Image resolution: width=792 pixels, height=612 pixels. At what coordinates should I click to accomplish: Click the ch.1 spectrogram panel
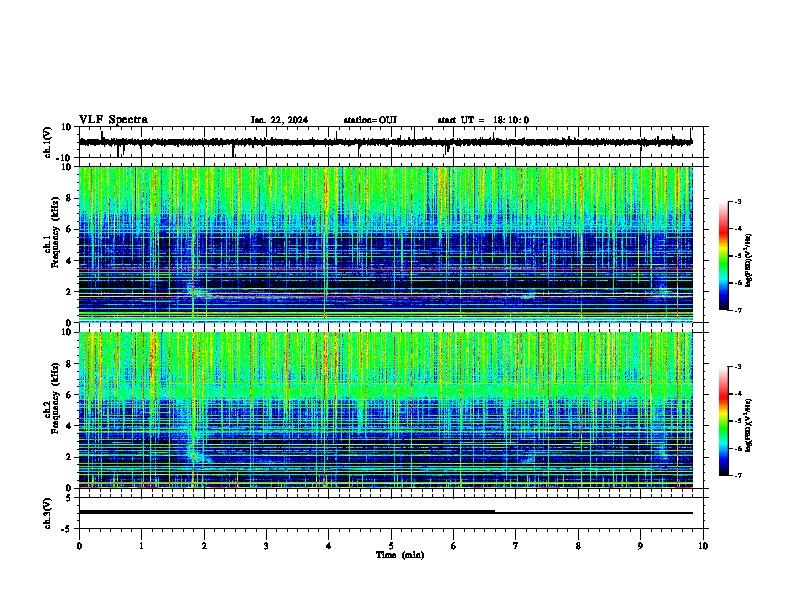(385, 244)
